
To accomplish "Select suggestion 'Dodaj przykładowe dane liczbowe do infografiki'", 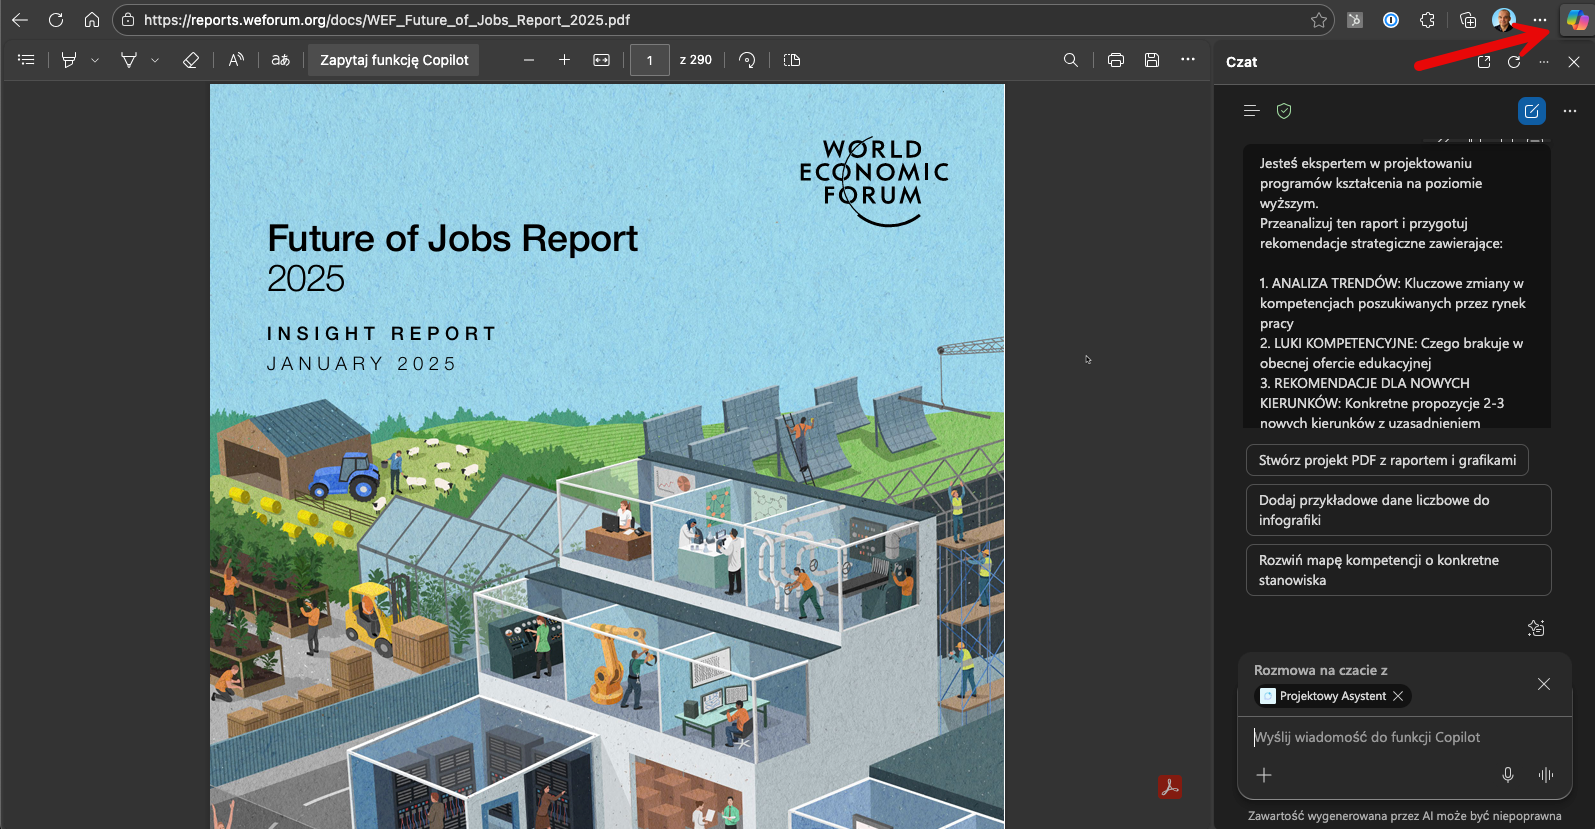I will pos(1397,510).
